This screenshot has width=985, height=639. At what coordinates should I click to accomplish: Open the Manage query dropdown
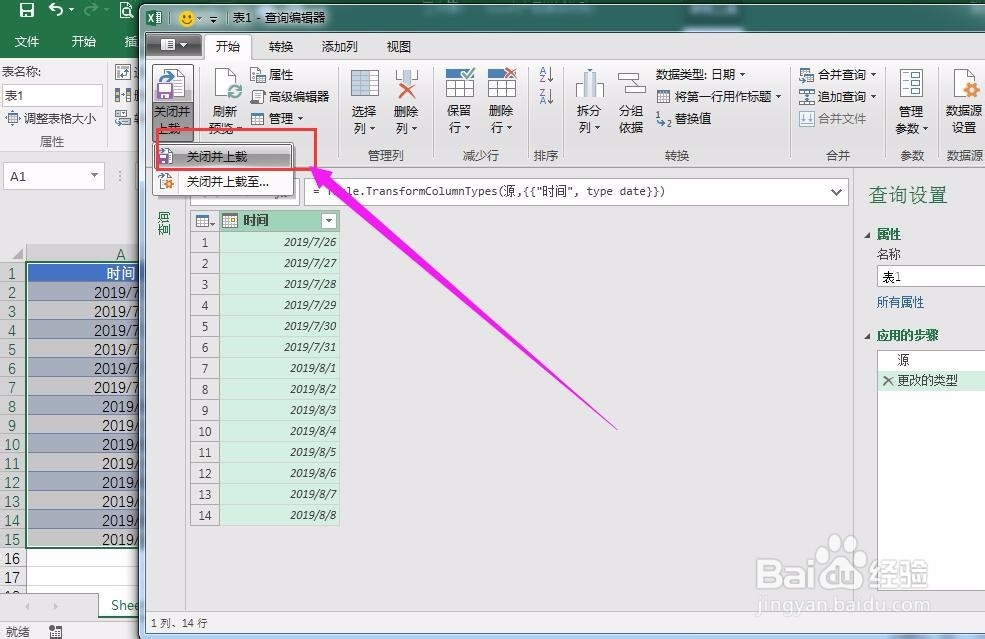pos(277,119)
